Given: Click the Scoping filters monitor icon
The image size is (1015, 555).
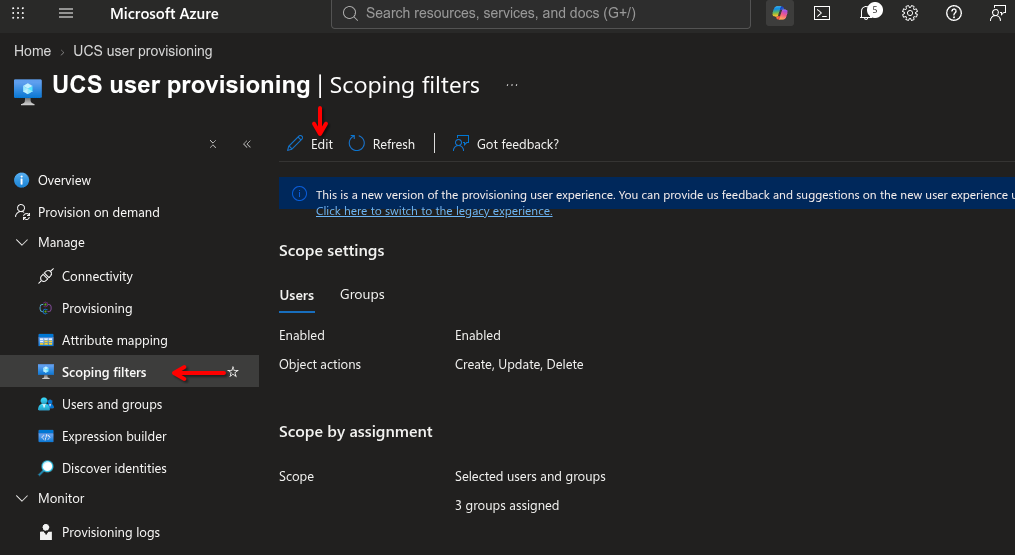Looking at the screenshot, I should (46, 372).
